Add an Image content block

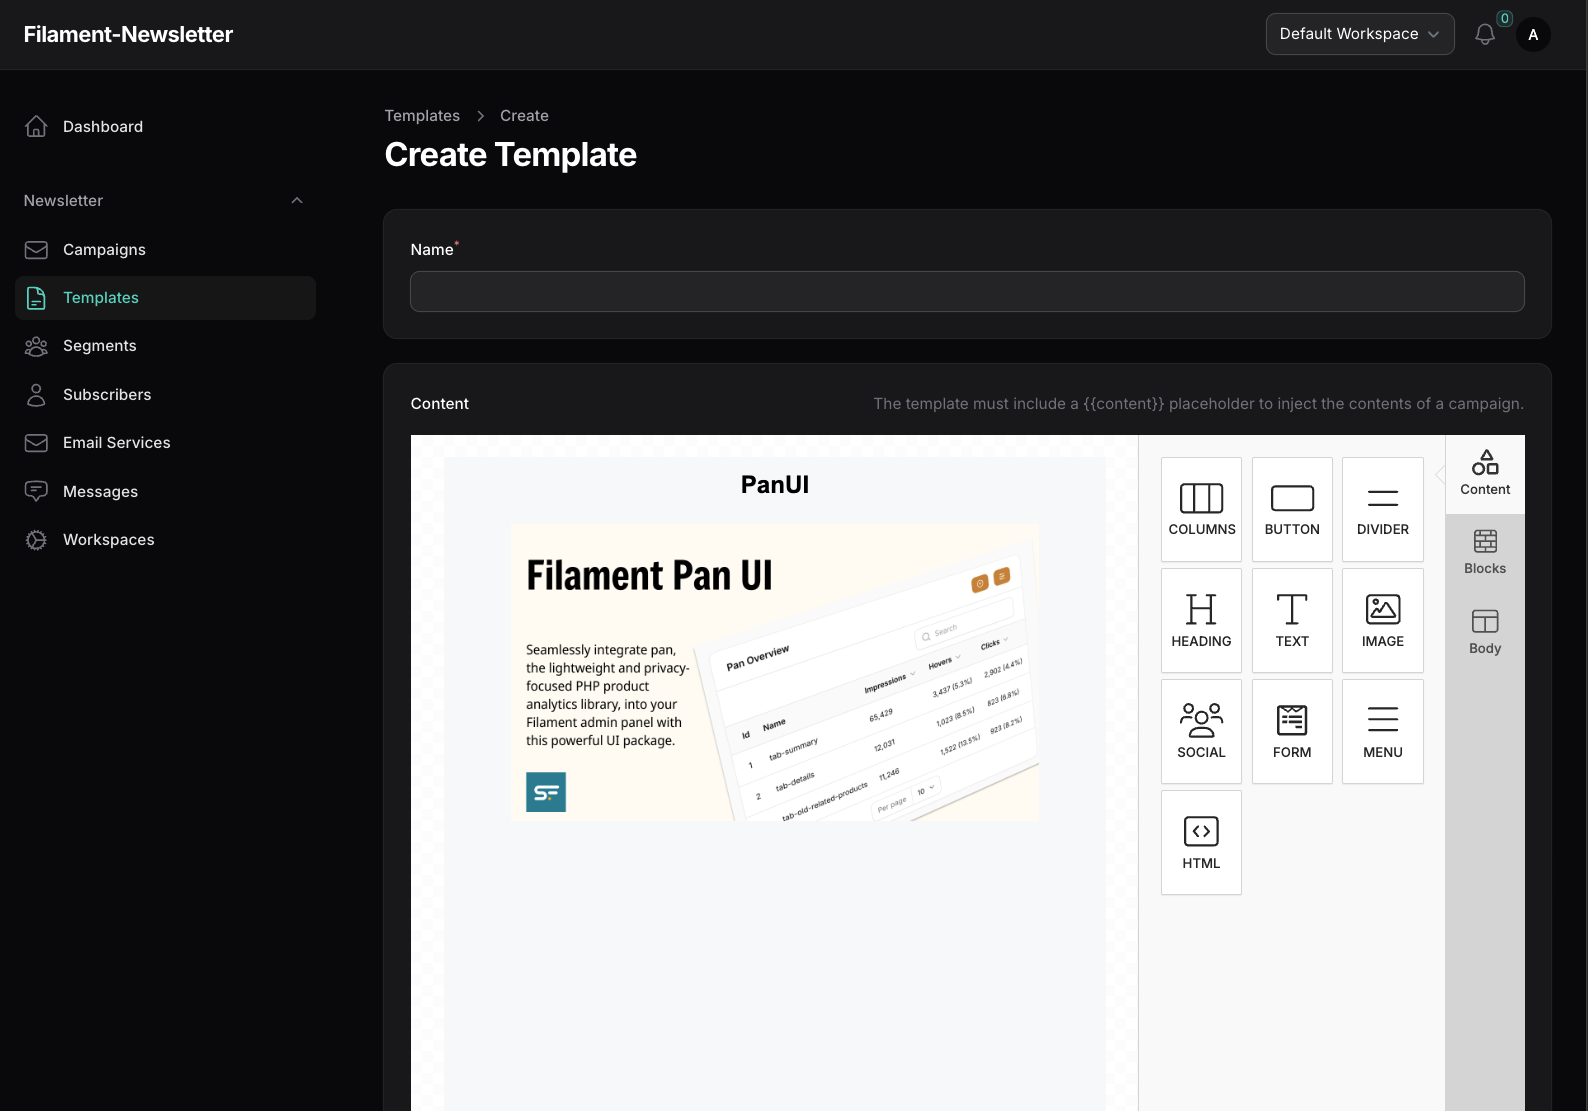click(1383, 621)
